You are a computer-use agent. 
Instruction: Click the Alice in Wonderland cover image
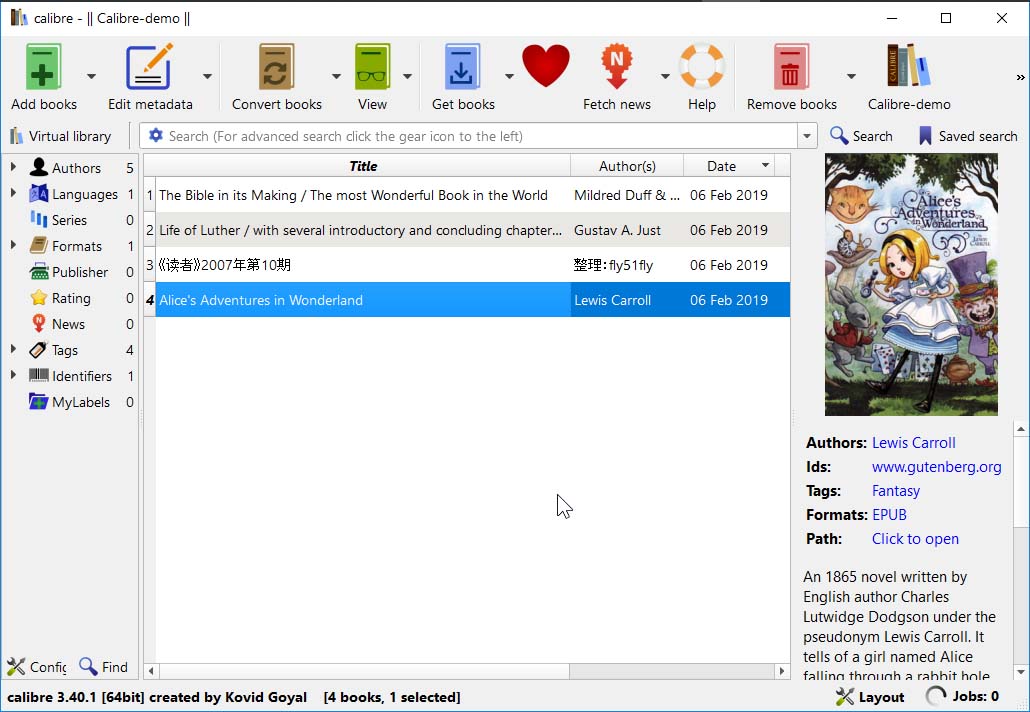click(911, 284)
